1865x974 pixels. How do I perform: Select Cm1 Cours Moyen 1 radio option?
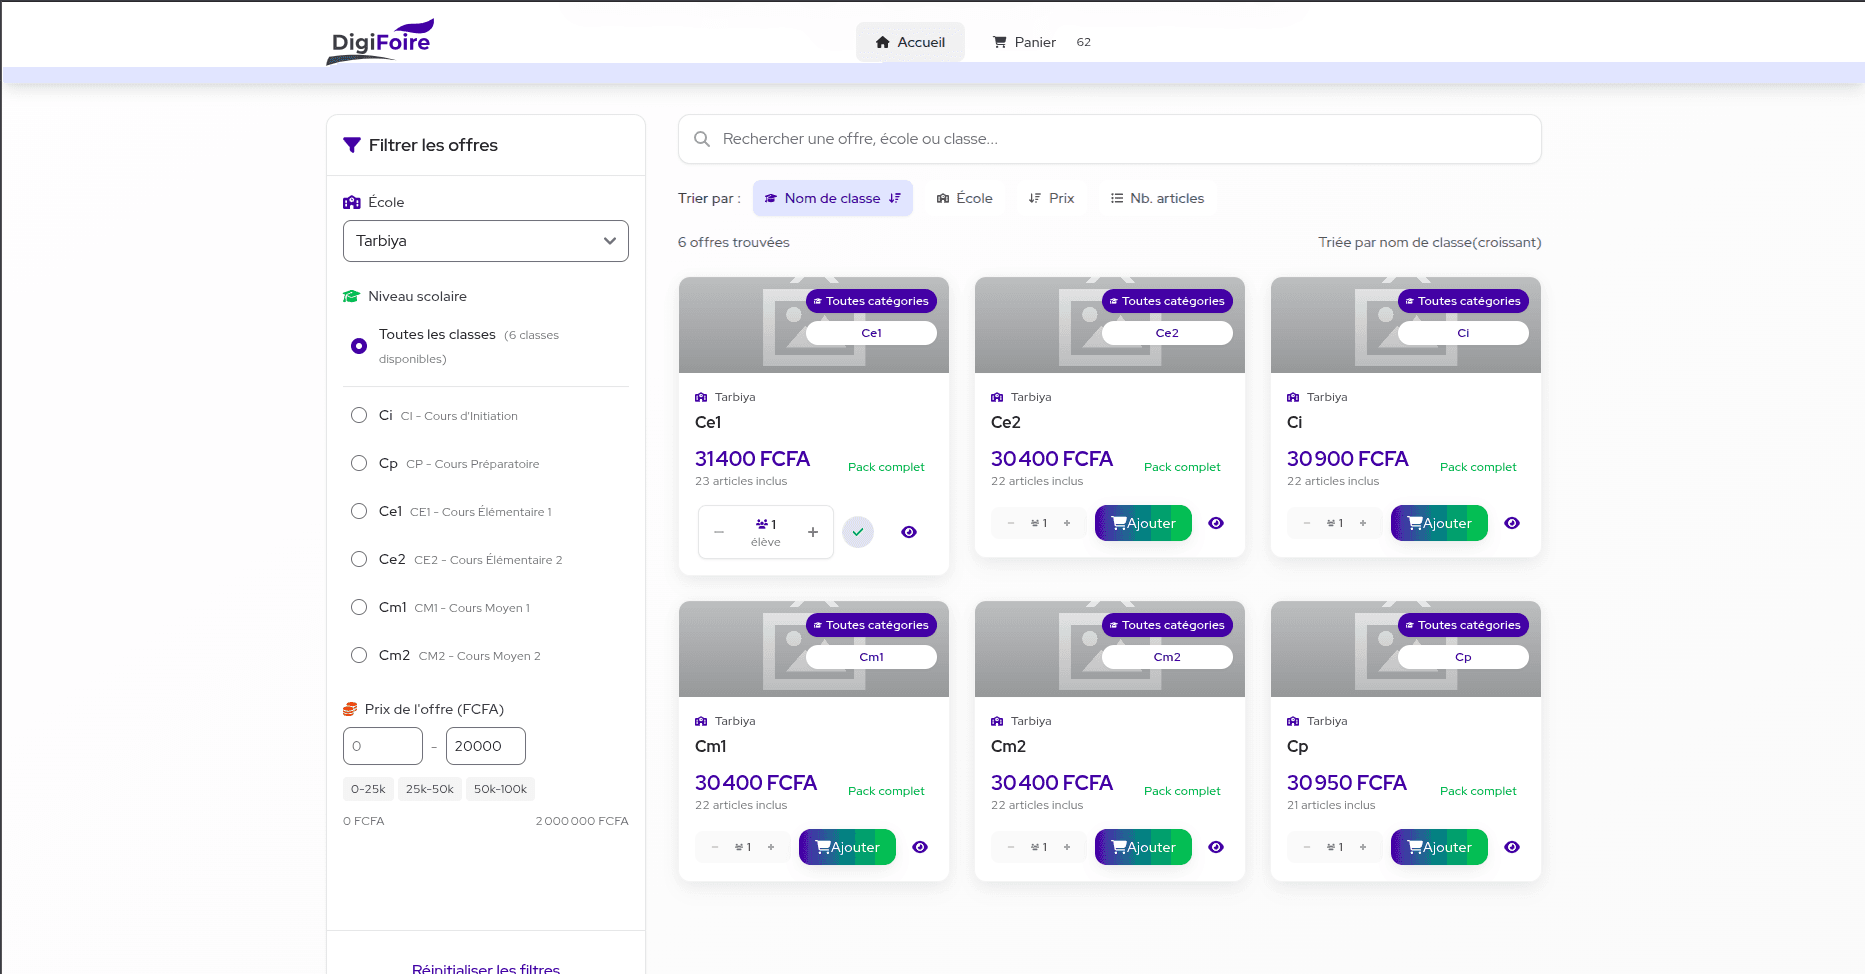point(359,607)
